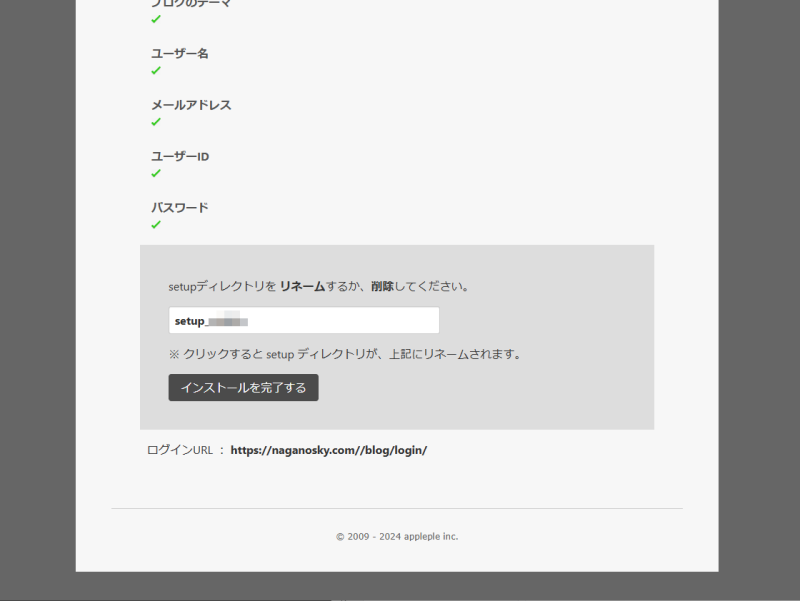Click the appleple inc. copyright footer
The image size is (800, 601).
397,537
